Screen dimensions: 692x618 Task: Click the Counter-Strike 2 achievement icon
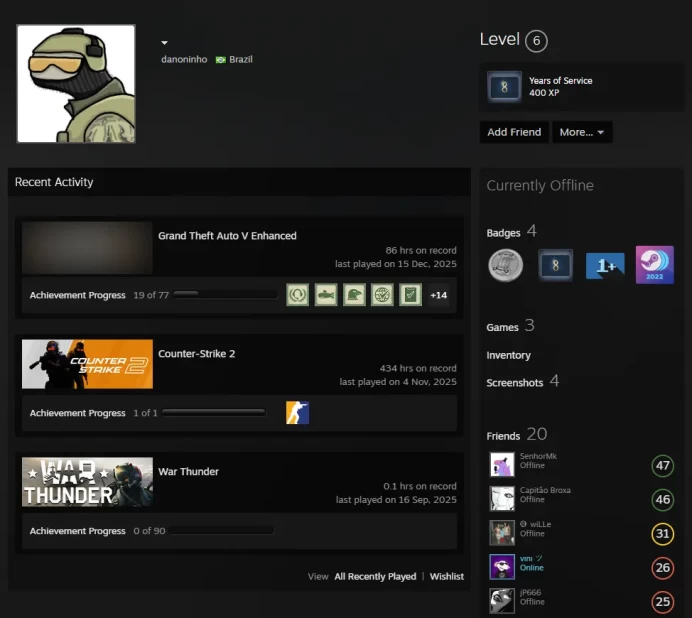pos(297,413)
